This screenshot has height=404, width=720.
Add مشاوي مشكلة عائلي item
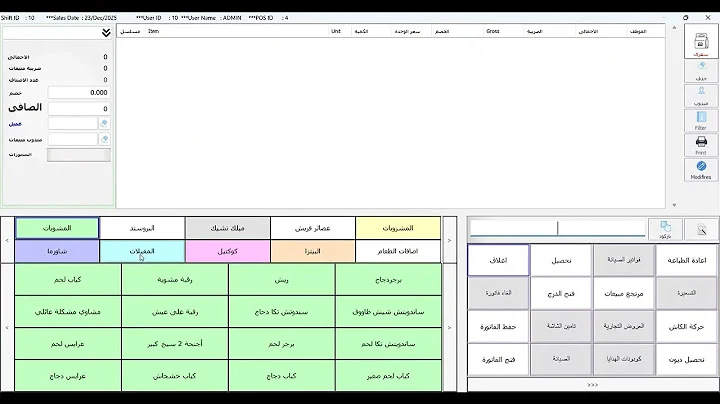click(x=68, y=312)
